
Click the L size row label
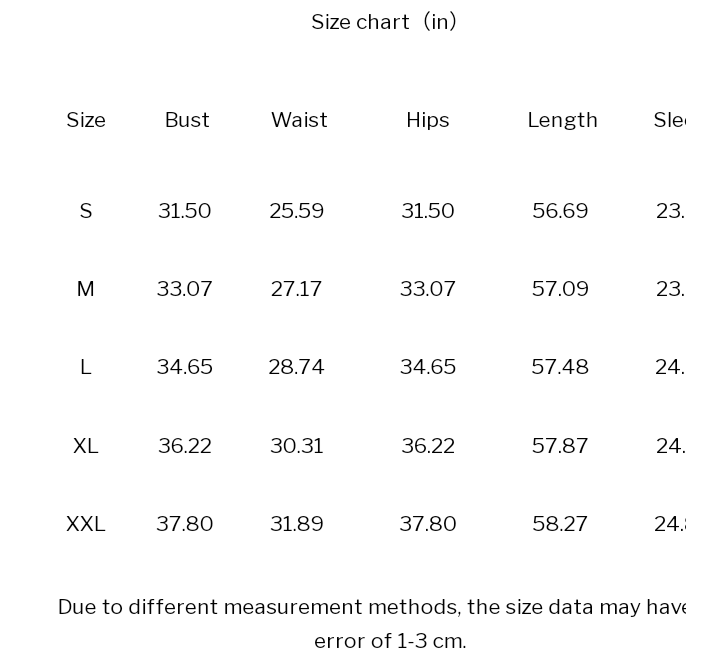(86, 367)
